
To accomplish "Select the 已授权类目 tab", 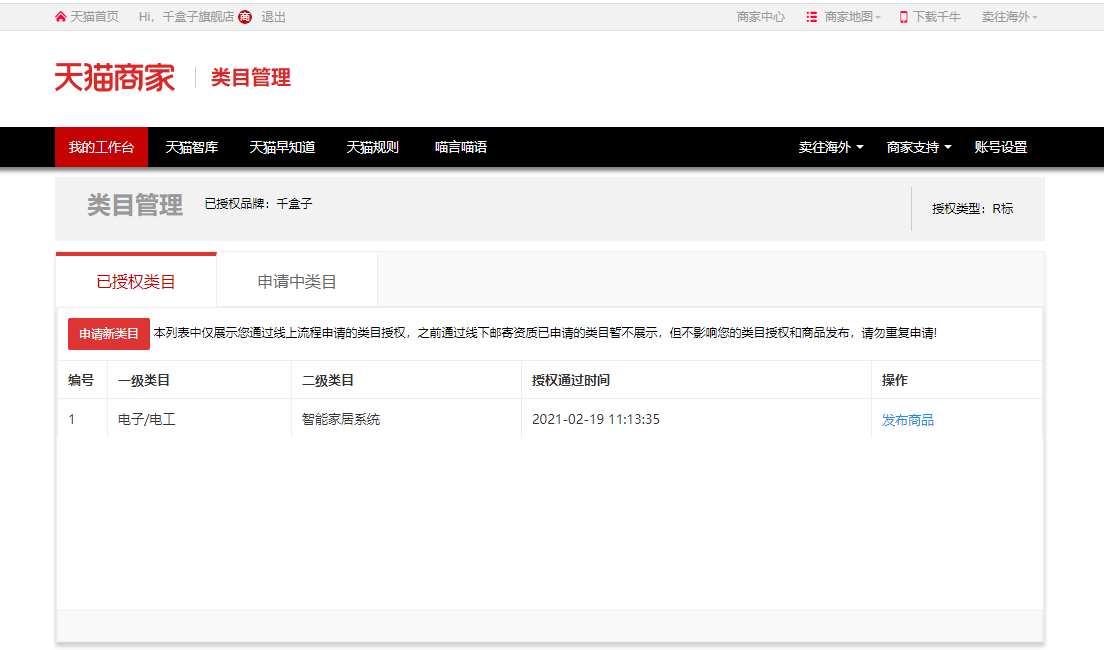I will [x=136, y=282].
